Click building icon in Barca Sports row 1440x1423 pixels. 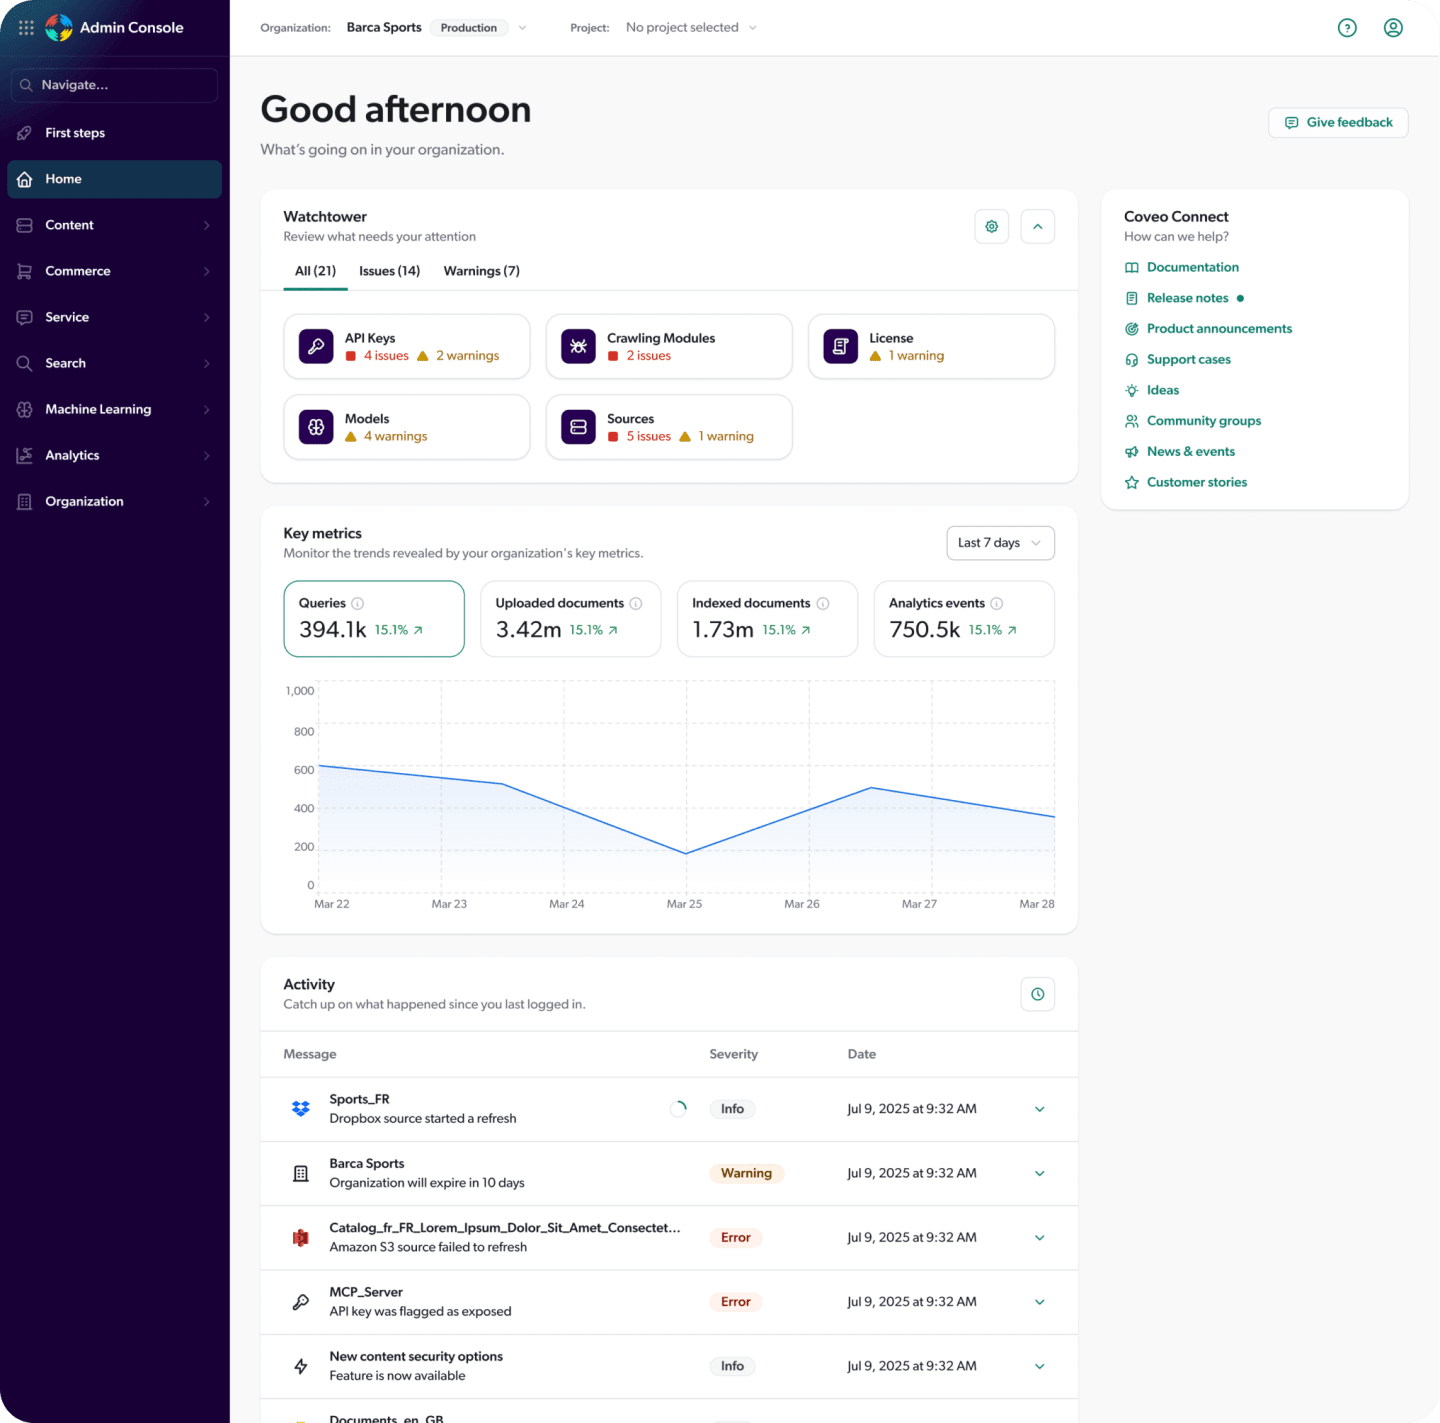coord(300,1173)
